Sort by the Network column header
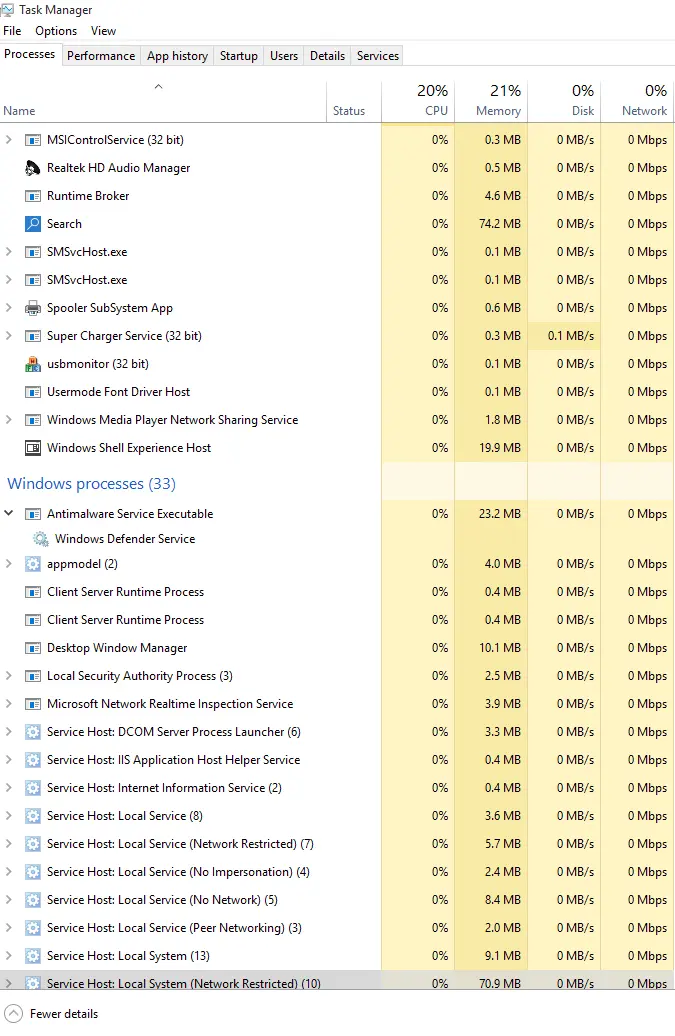The height and width of the screenshot is (1036, 675). click(637, 102)
